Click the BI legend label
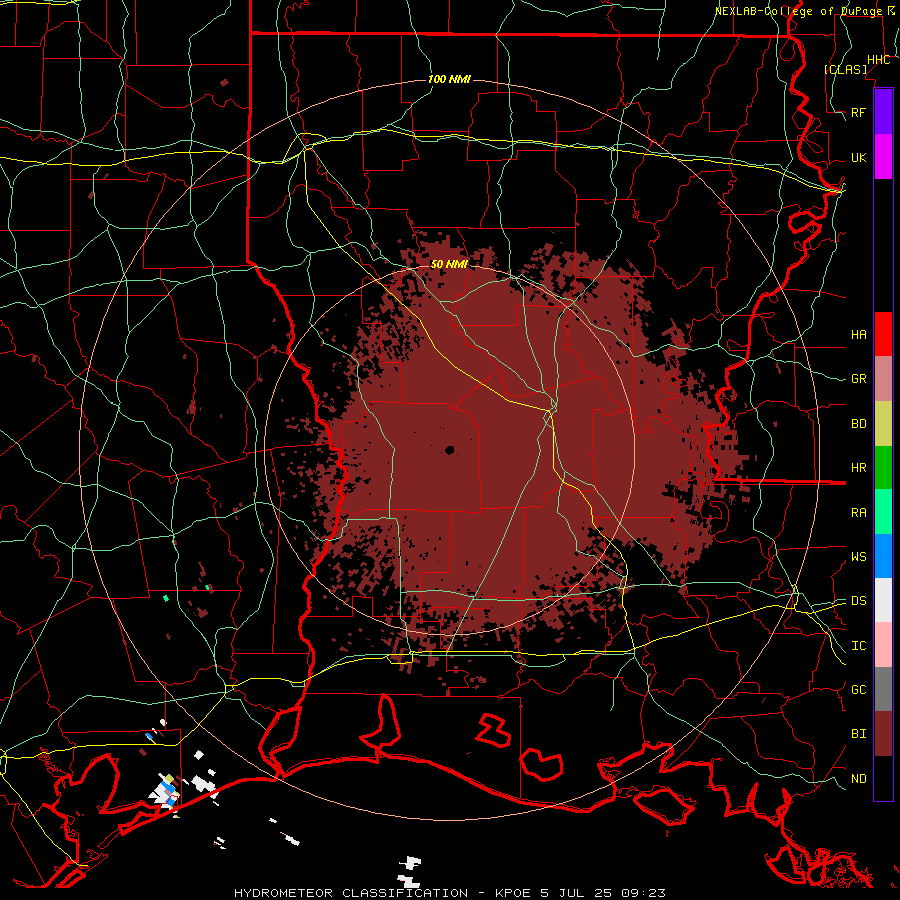The width and height of the screenshot is (900, 900). coord(858,734)
